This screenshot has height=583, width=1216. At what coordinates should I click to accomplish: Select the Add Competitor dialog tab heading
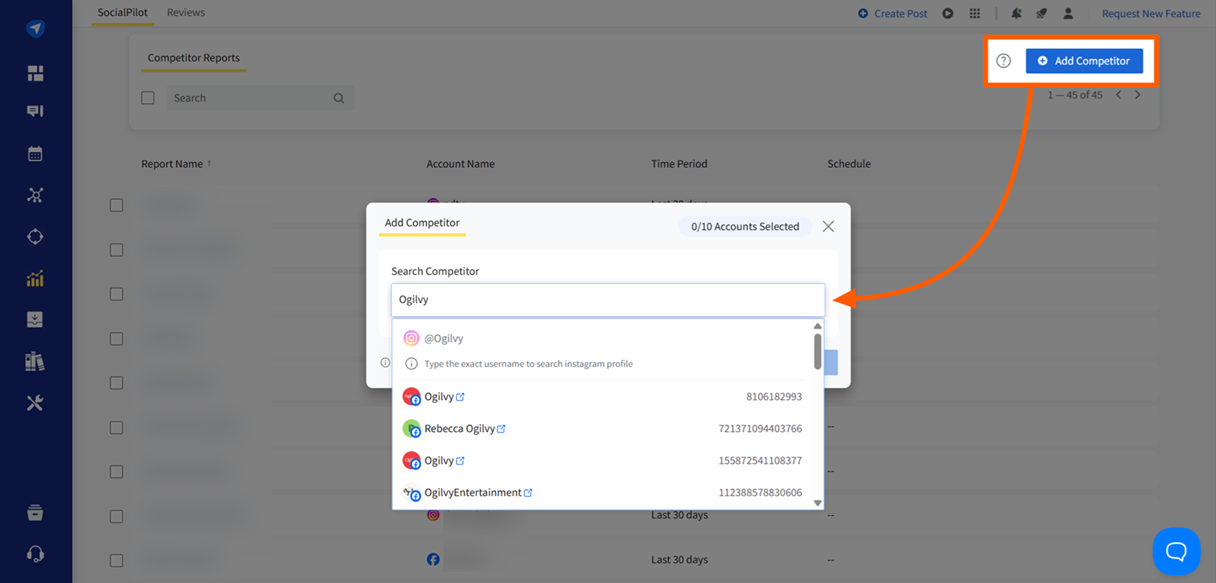pos(422,223)
